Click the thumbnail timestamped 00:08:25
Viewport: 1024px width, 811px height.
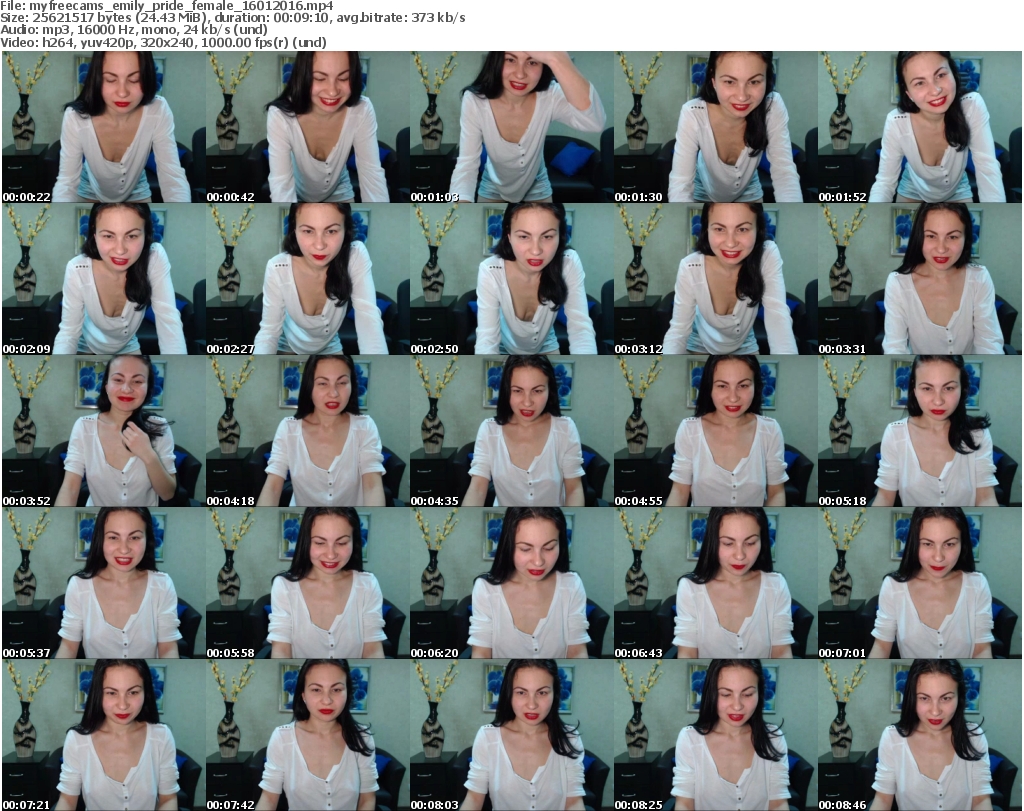[x=715, y=735]
